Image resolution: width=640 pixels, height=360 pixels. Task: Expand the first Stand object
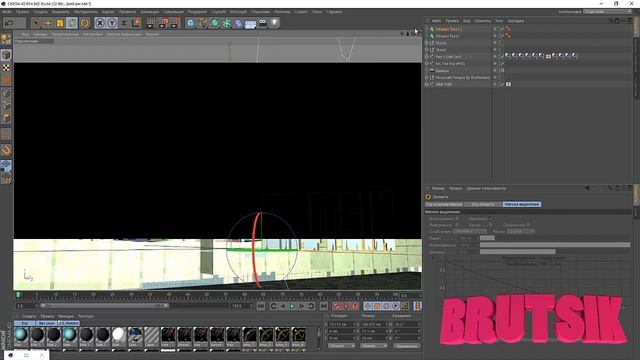point(427,43)
